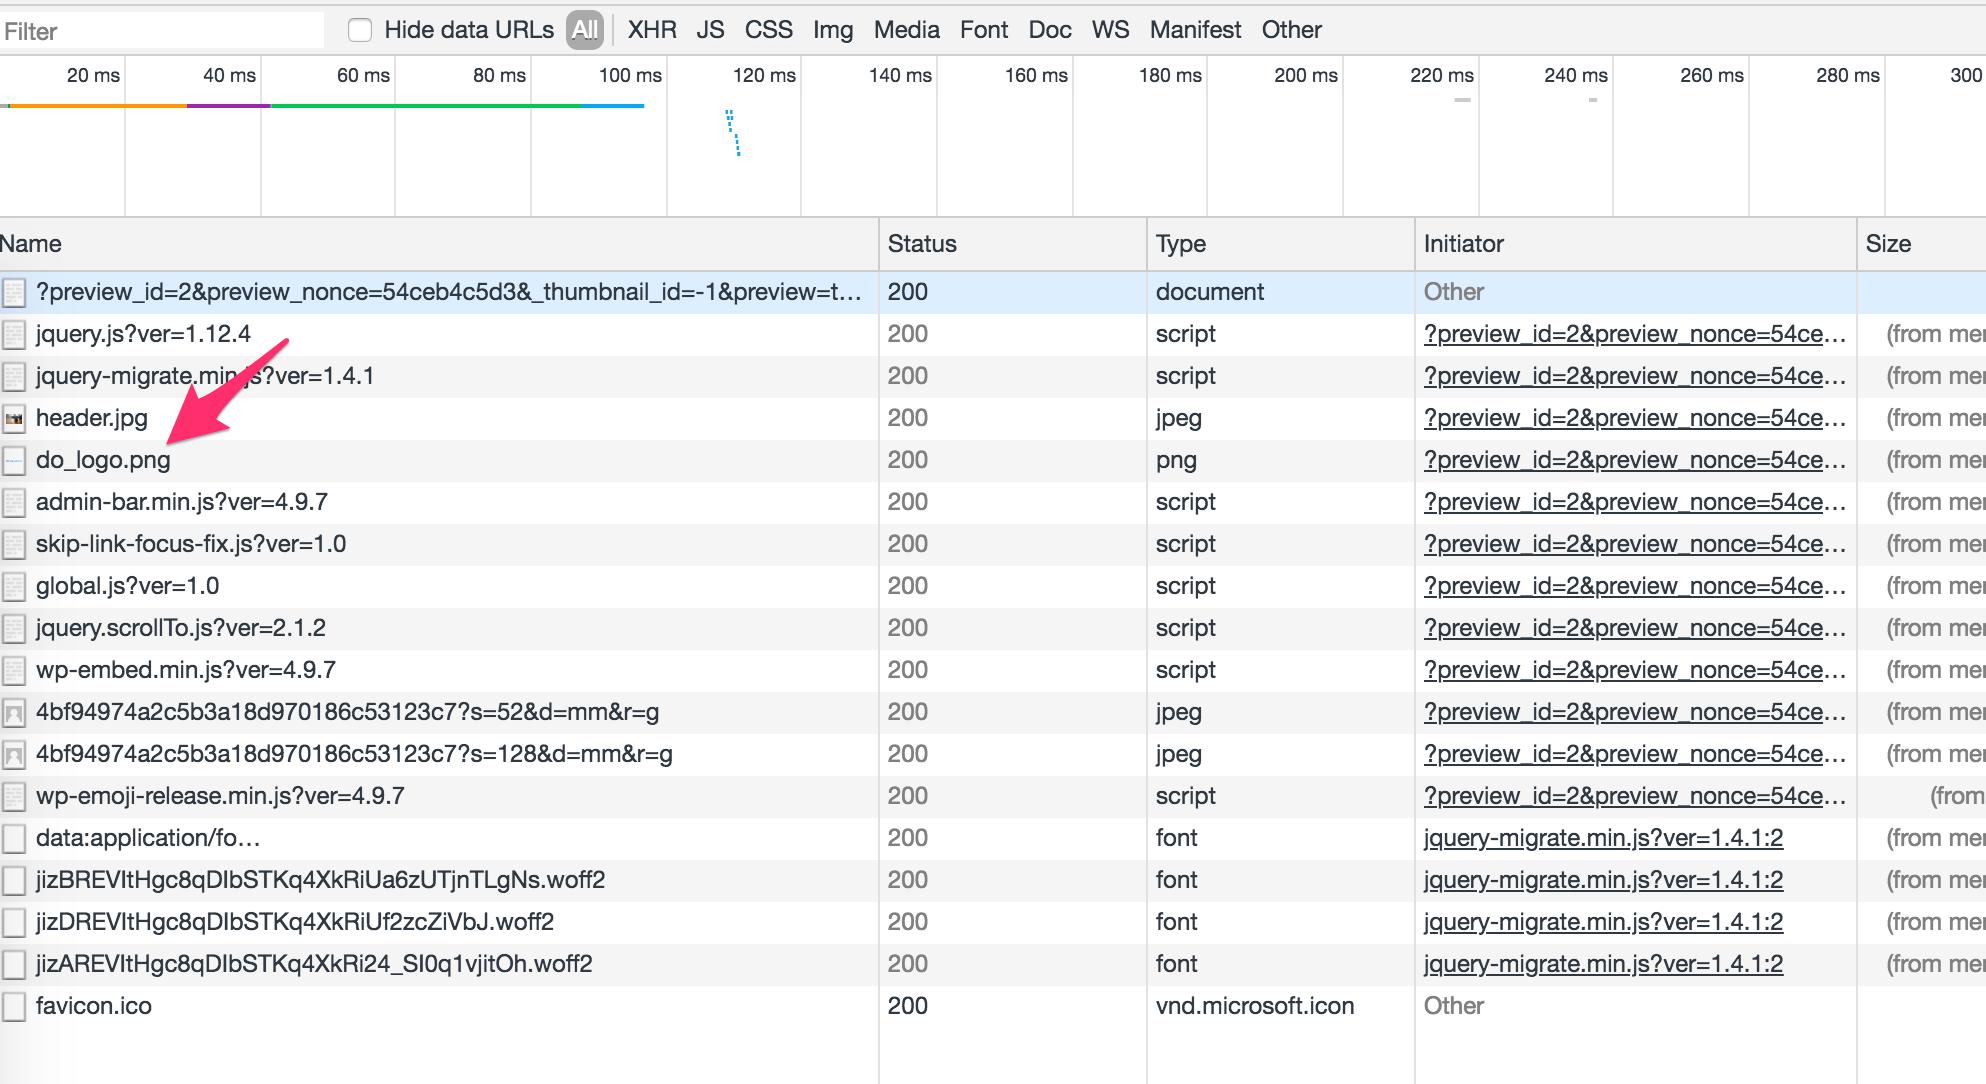Toggle the Hide data URLs checkbox
This screenshot has width=1986, height=1084.
pos(359,29)
